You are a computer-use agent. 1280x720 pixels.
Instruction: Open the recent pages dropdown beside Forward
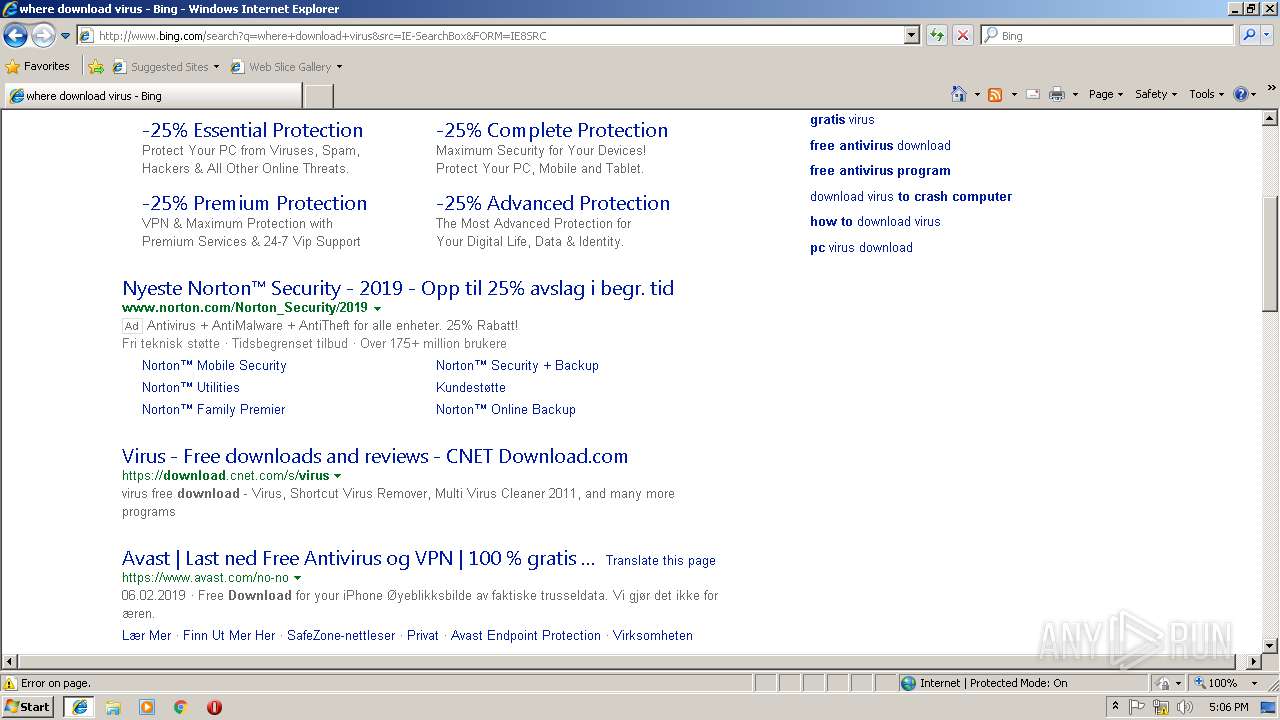[x=66, y=36]
